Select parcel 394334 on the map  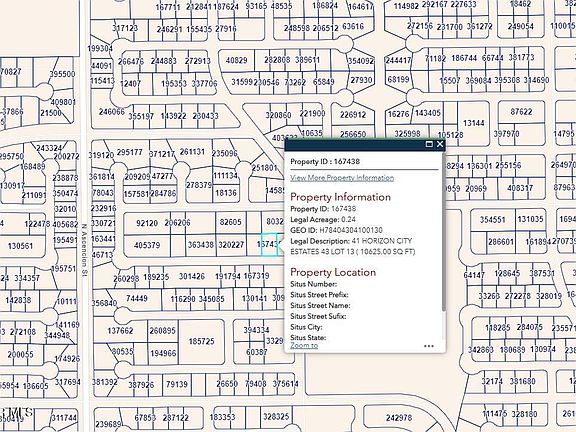coord(256,330)
